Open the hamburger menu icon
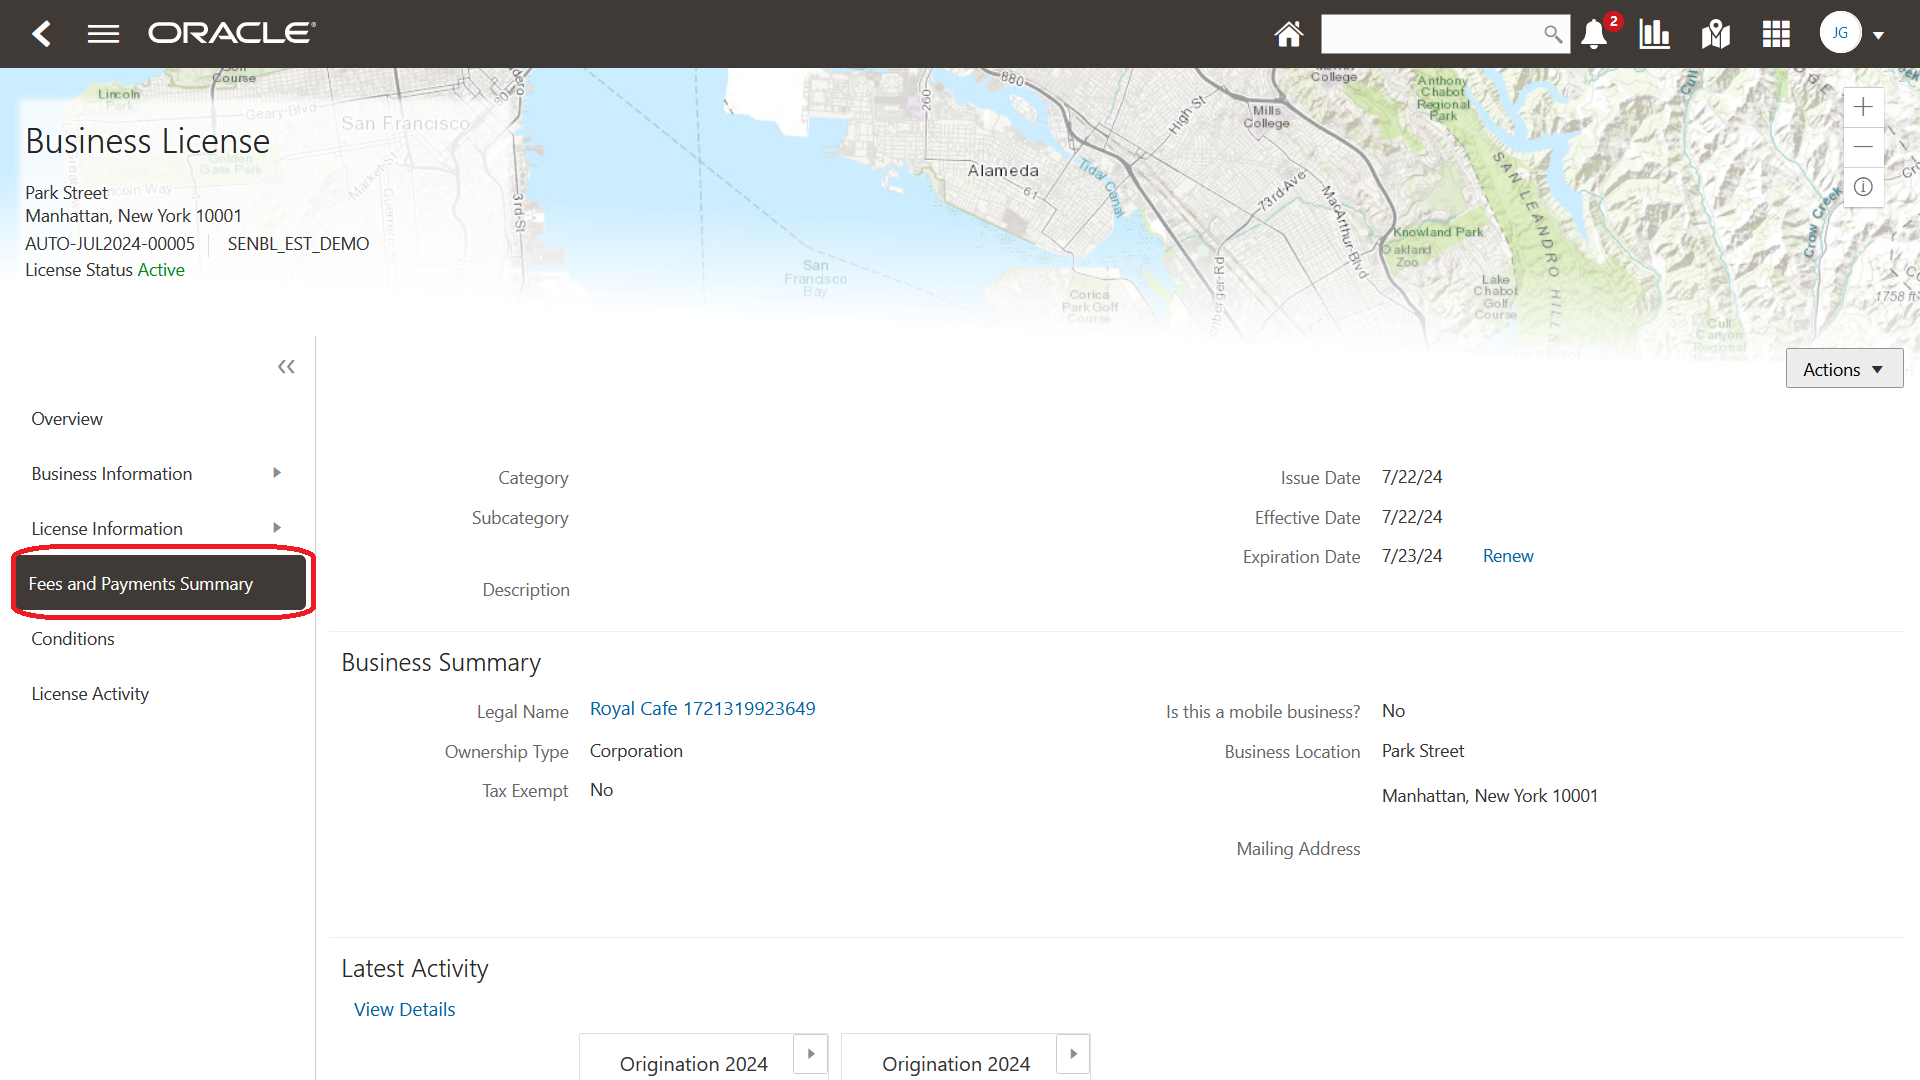The height and width of the screenshot is (1080, 1920). (x=102, y=33)
